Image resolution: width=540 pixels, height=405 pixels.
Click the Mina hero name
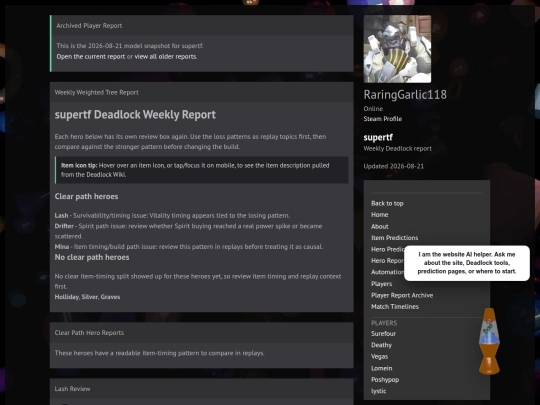pos(62,247)
